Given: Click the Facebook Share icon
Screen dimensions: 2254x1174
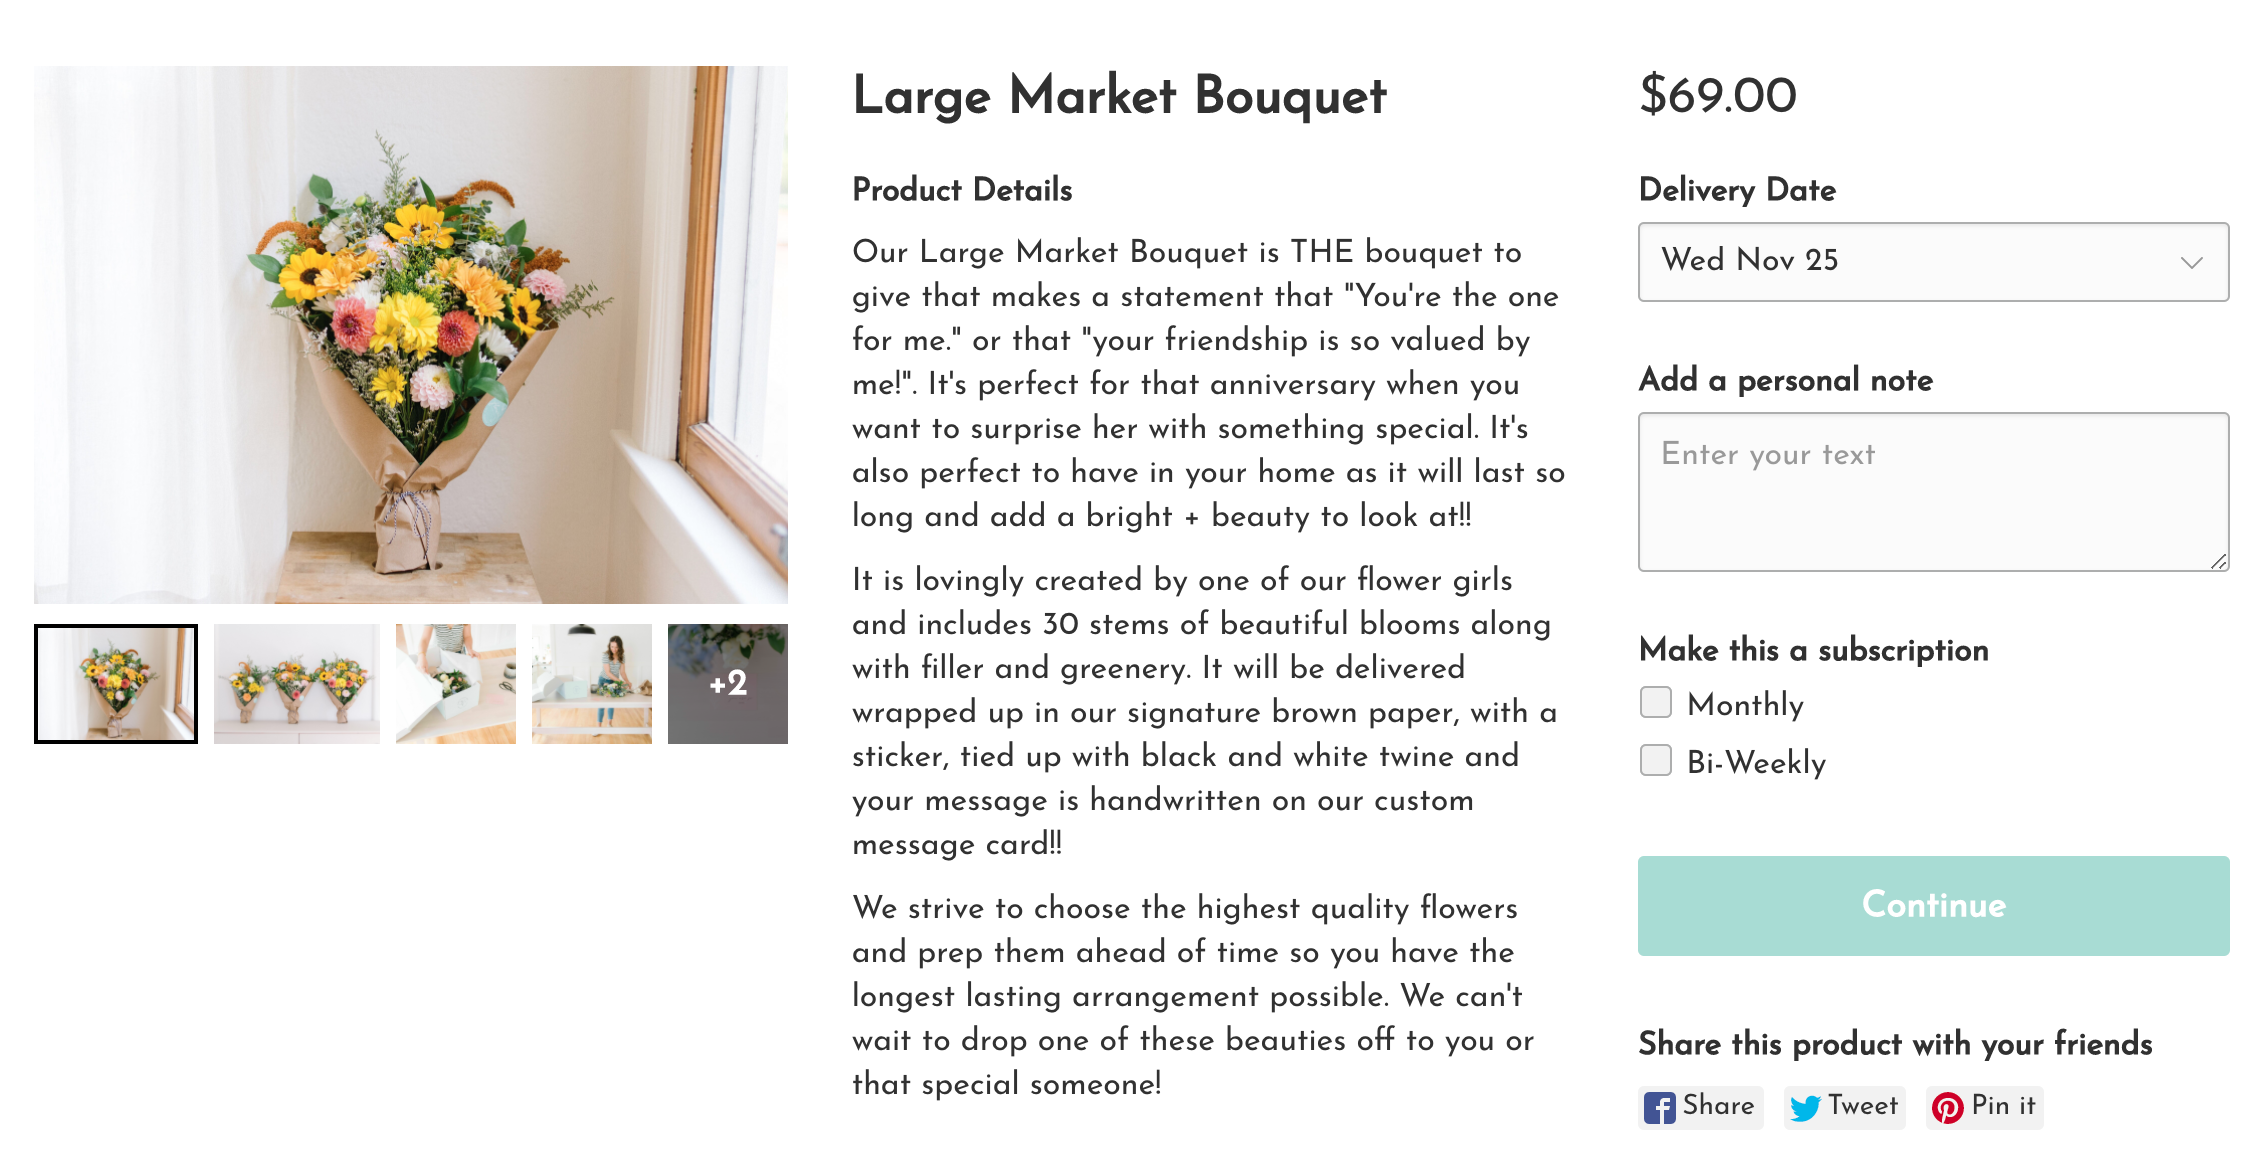Looking at the screenshot, I should click(1659, 1108).
